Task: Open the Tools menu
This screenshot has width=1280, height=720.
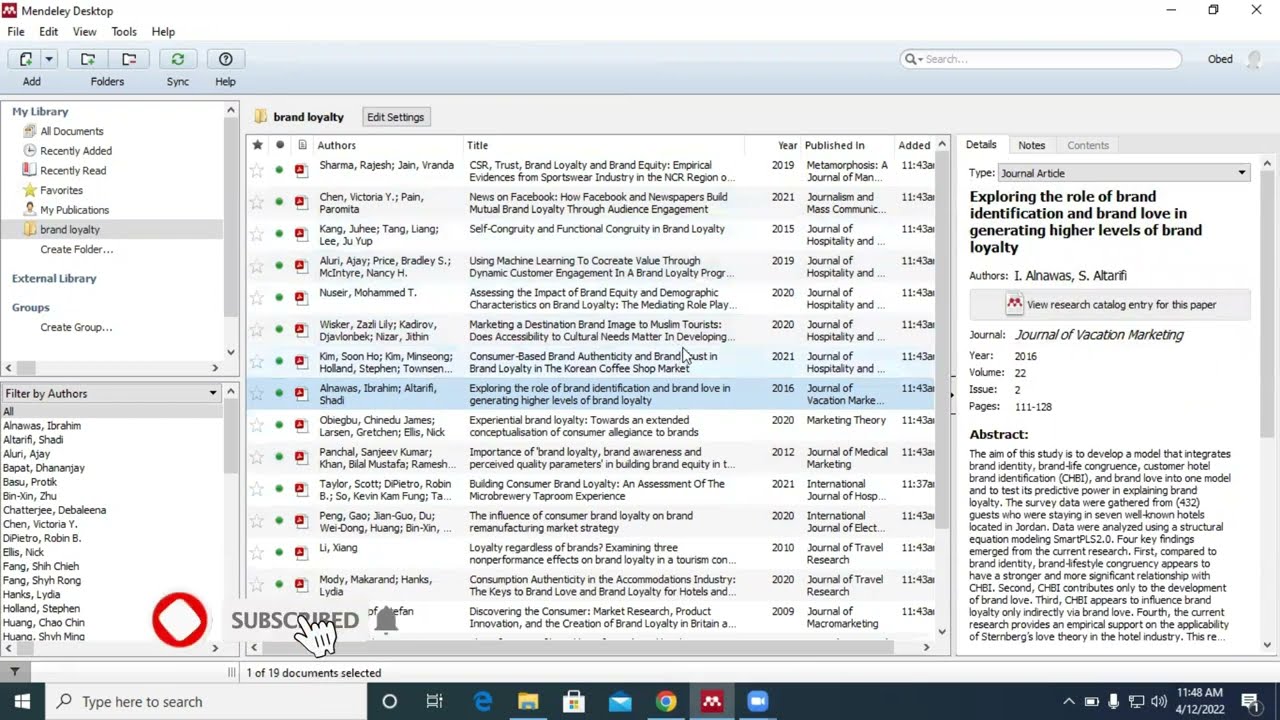Action: 124,32
